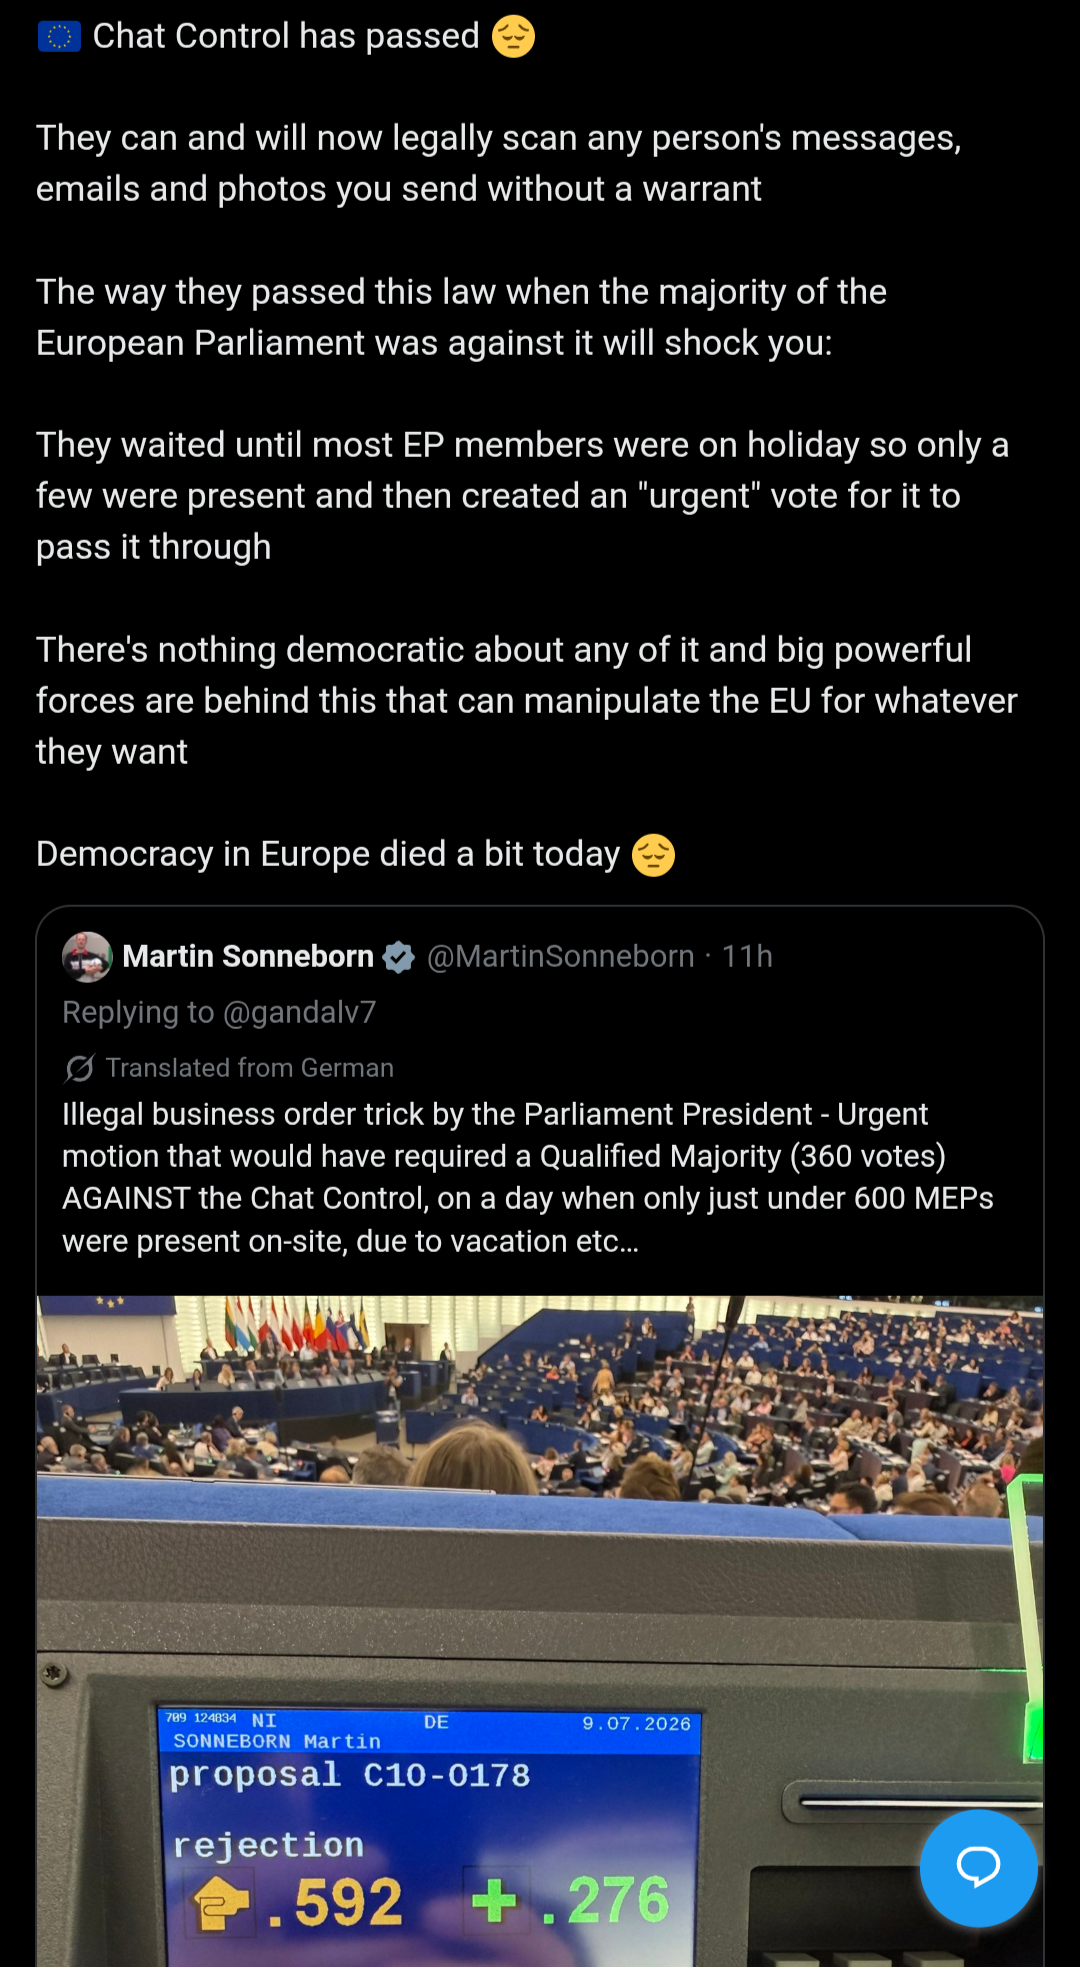This screenshot has height=1967, width=1080.
Task: Open the parliament chamber photo
Action: click(540, 1631)
